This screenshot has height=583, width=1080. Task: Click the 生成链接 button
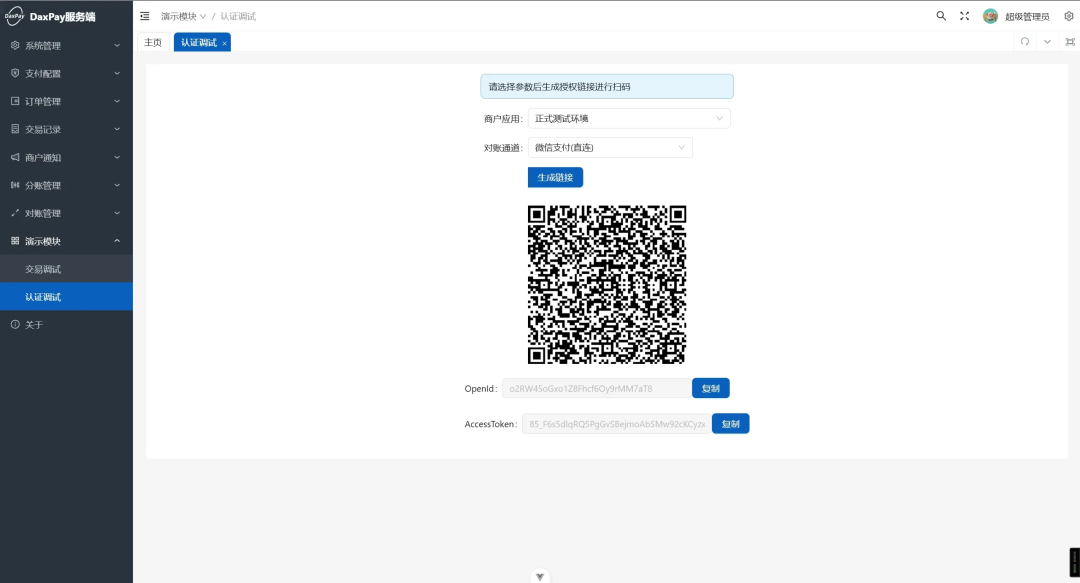pos(555,177)
